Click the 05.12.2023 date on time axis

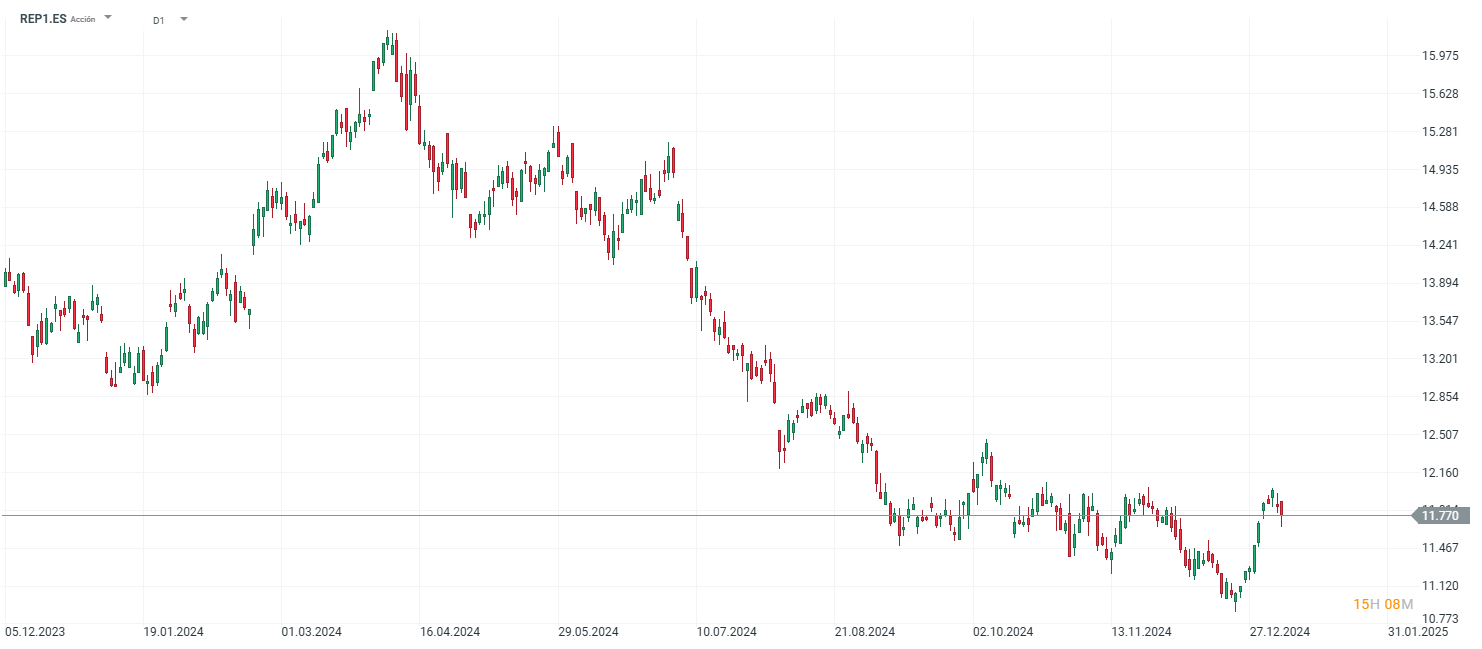(x=35, y=632)
